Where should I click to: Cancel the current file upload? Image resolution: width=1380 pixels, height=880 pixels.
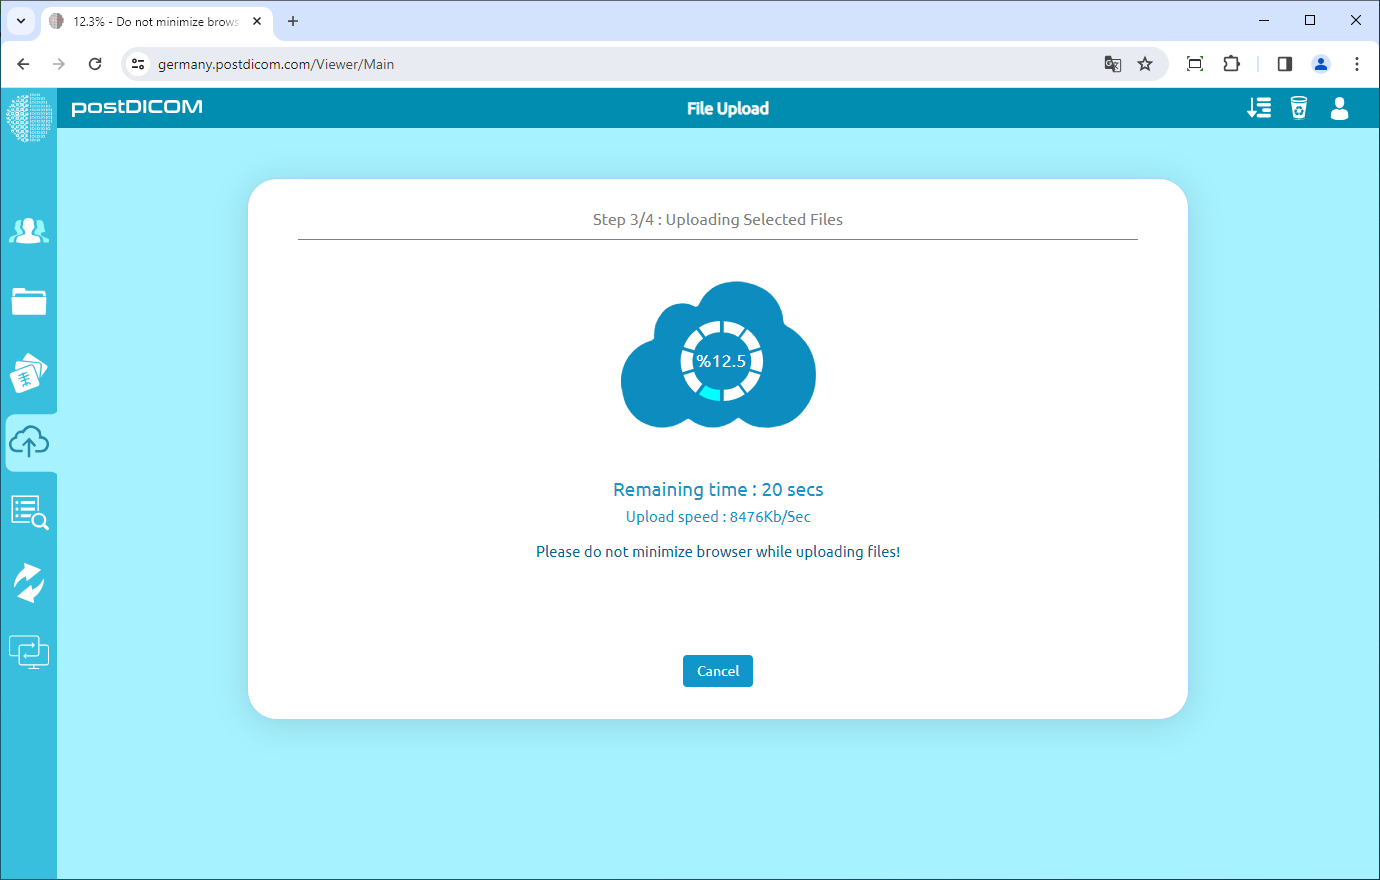[717, 671]
